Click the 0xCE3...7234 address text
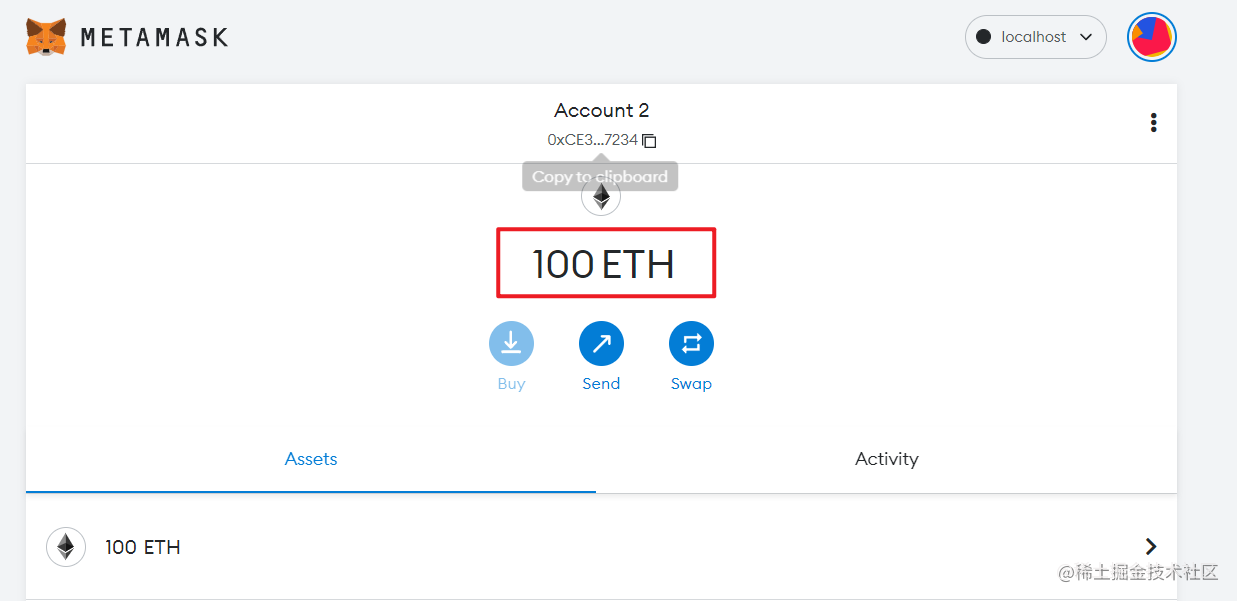This screenshot has width=1237, height=601. 592,141
